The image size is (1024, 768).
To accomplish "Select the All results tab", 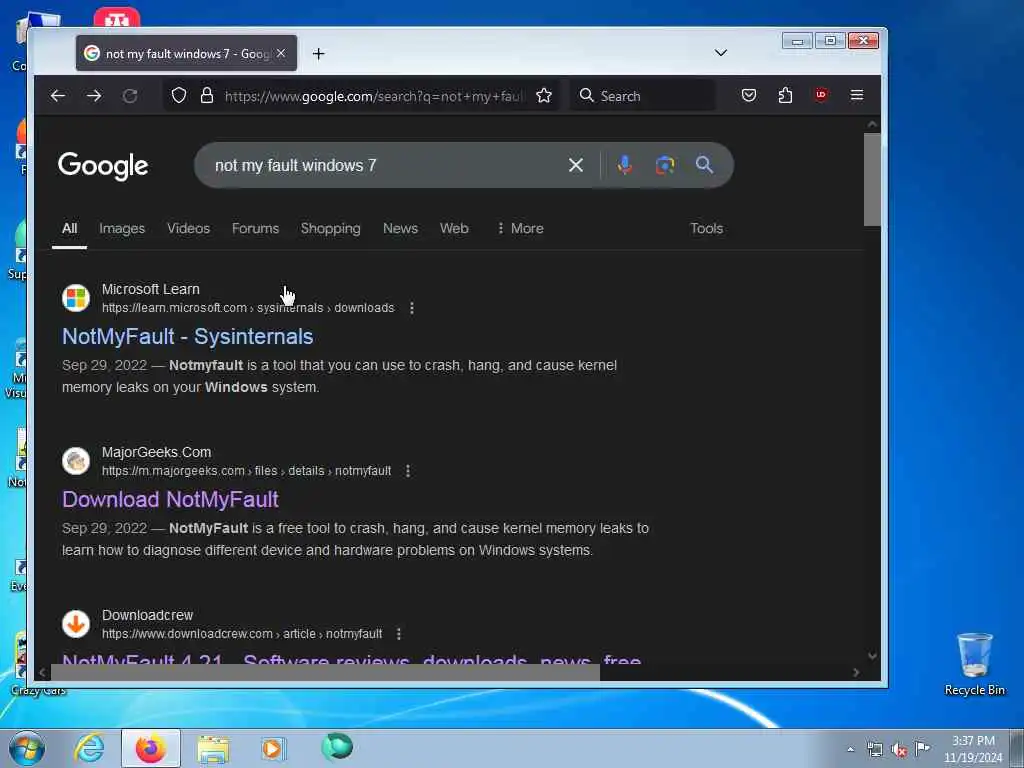I will pos(69,229).
